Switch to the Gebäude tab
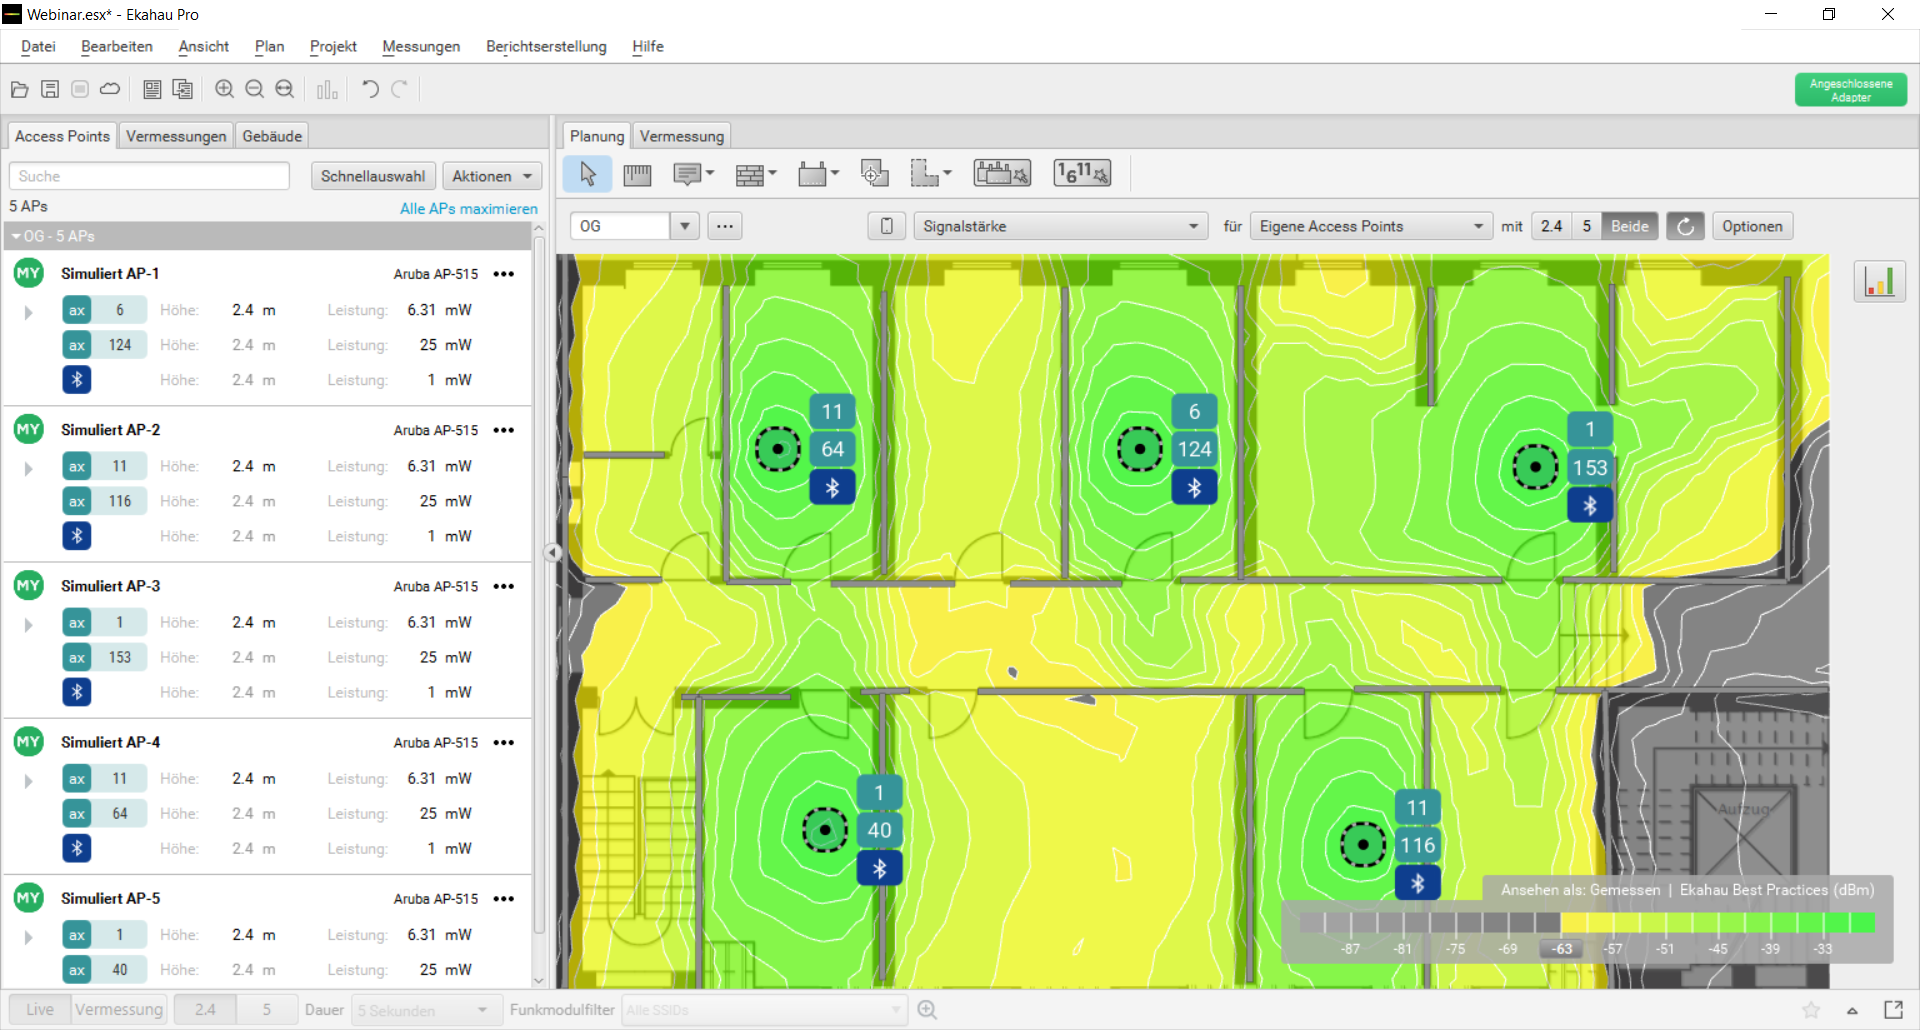 [272, 136]
